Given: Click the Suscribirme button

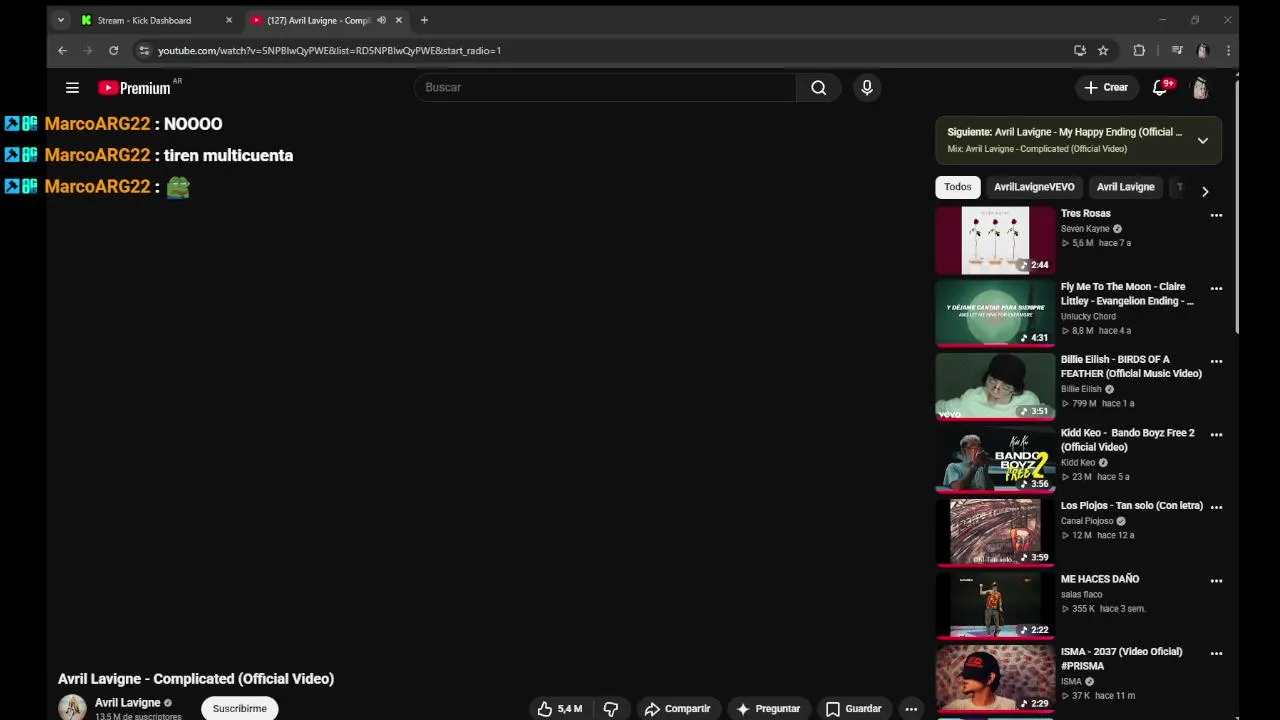Looking at the screenshot, I should click(x=240, y=708).
